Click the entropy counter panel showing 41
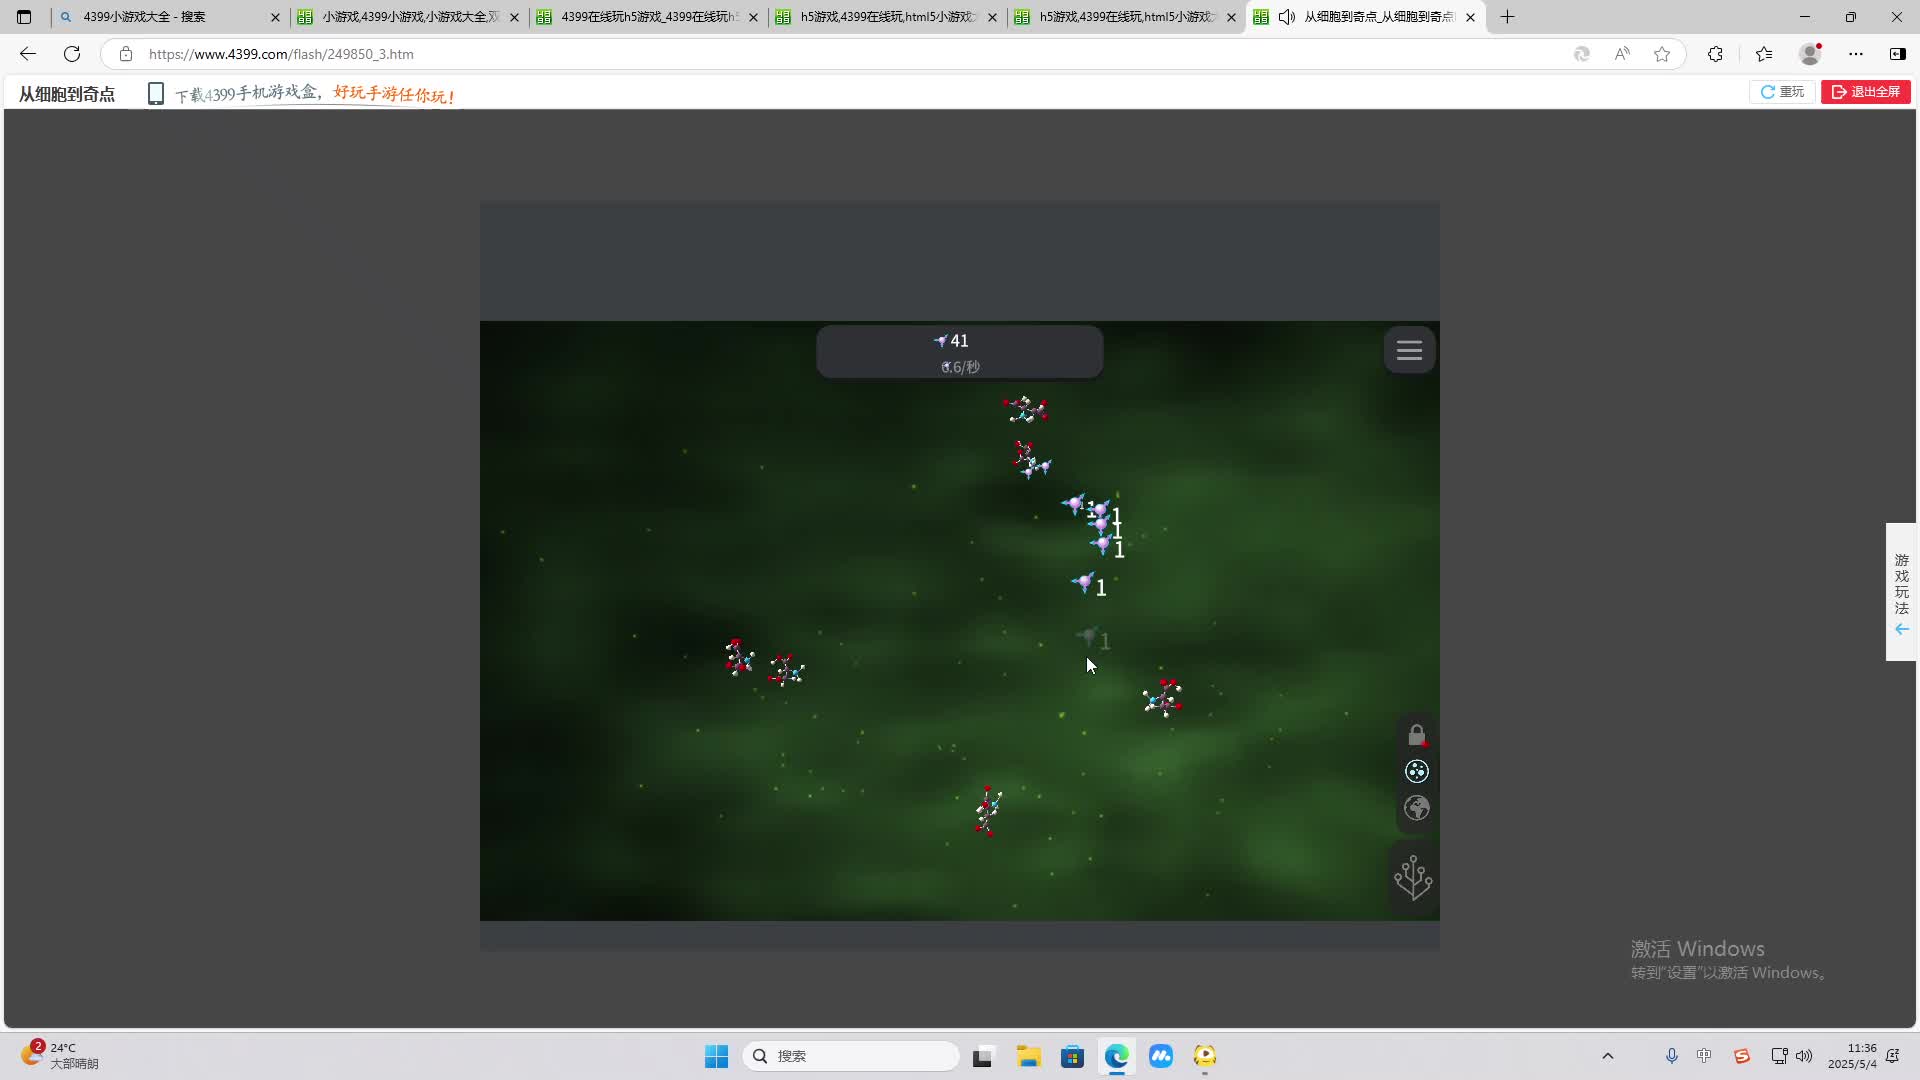Screen dimensions: 1920x1080 tap(959, 351)
